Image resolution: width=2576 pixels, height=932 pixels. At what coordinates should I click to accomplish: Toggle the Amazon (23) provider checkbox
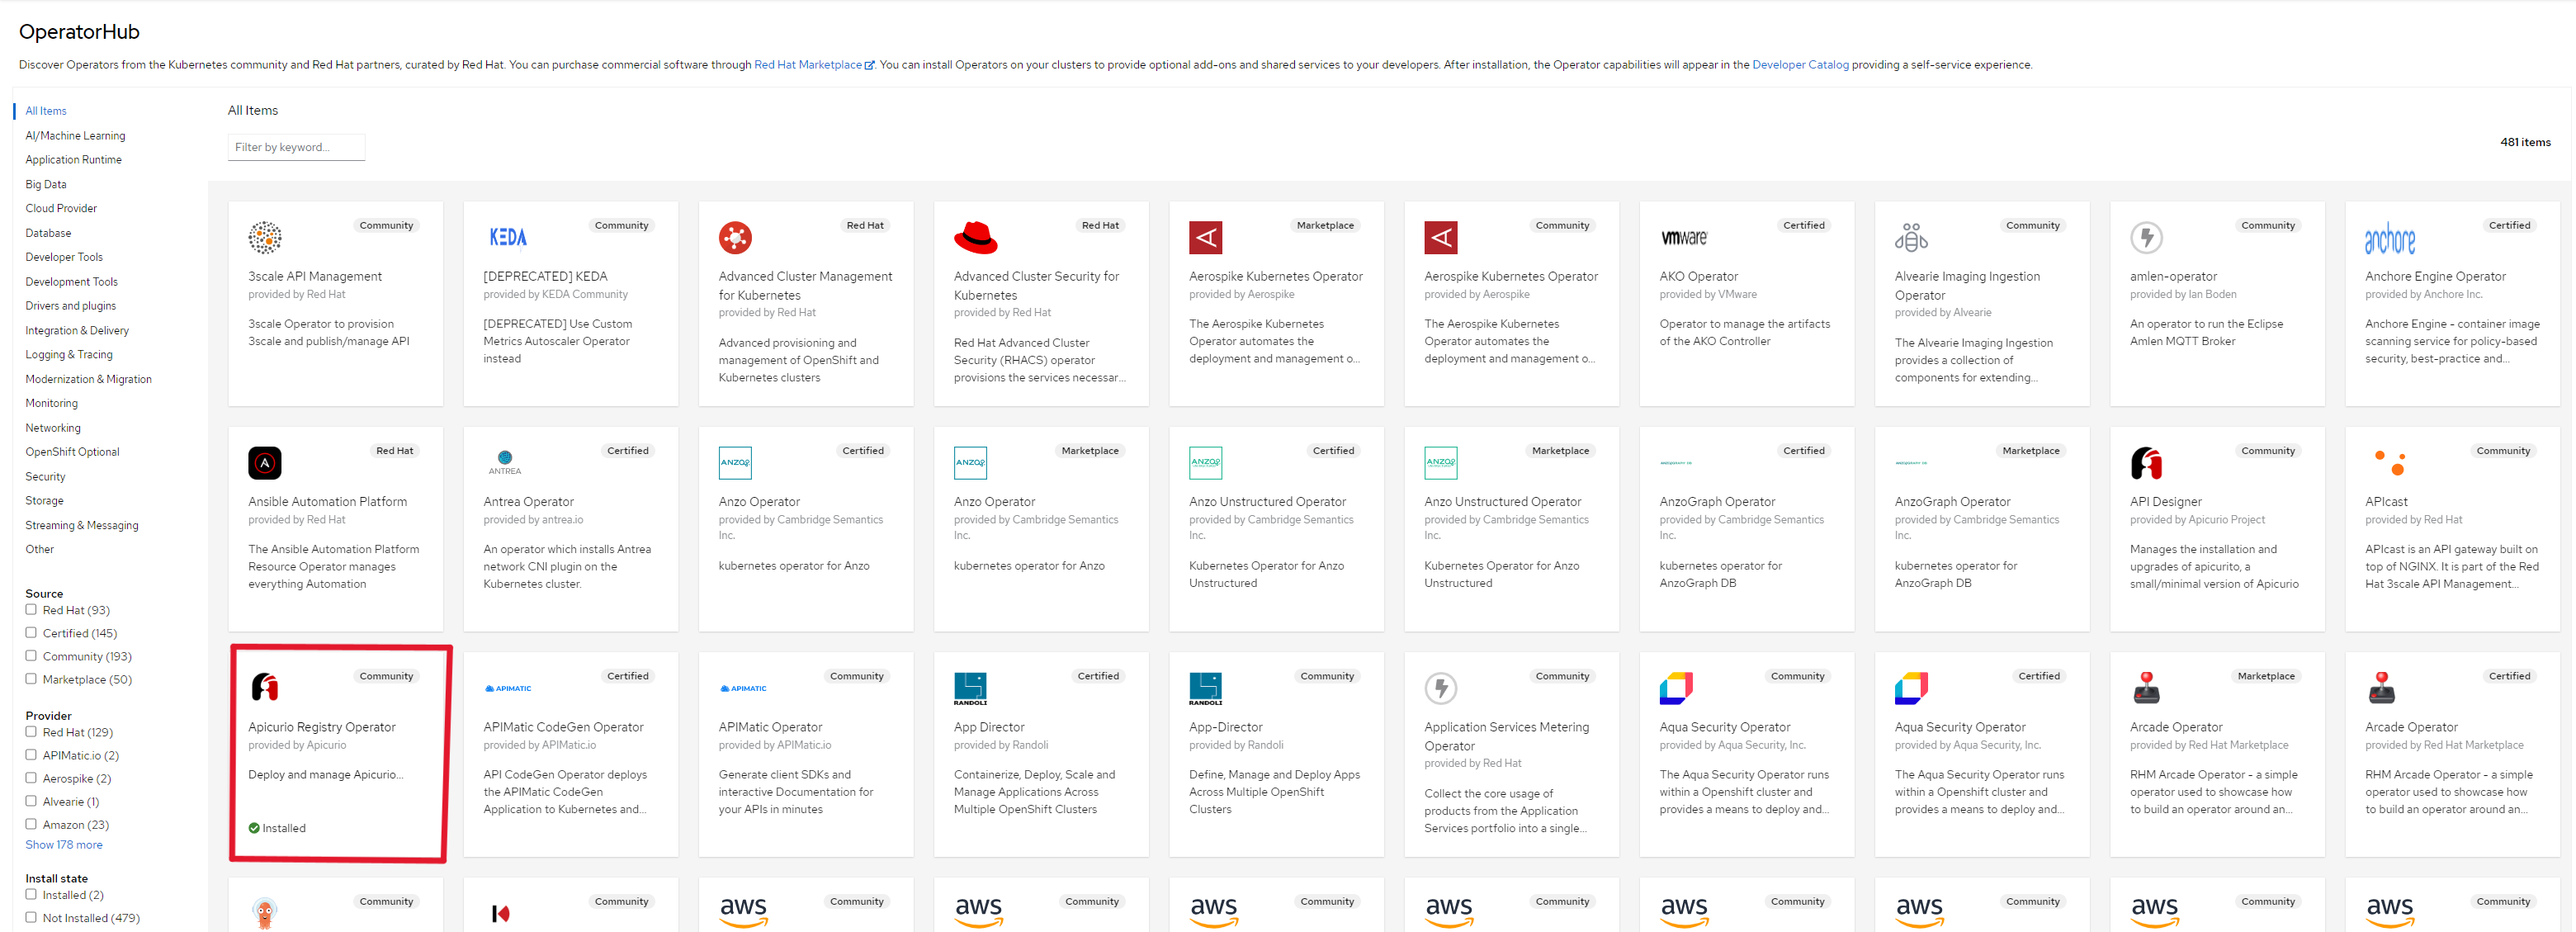click(31, 824)
